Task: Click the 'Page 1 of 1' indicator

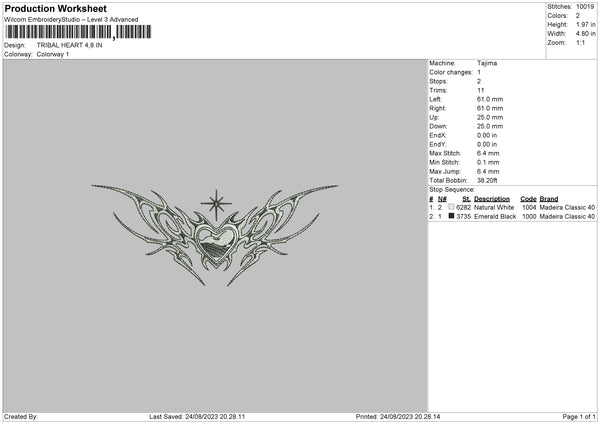Action: point(579,416)
